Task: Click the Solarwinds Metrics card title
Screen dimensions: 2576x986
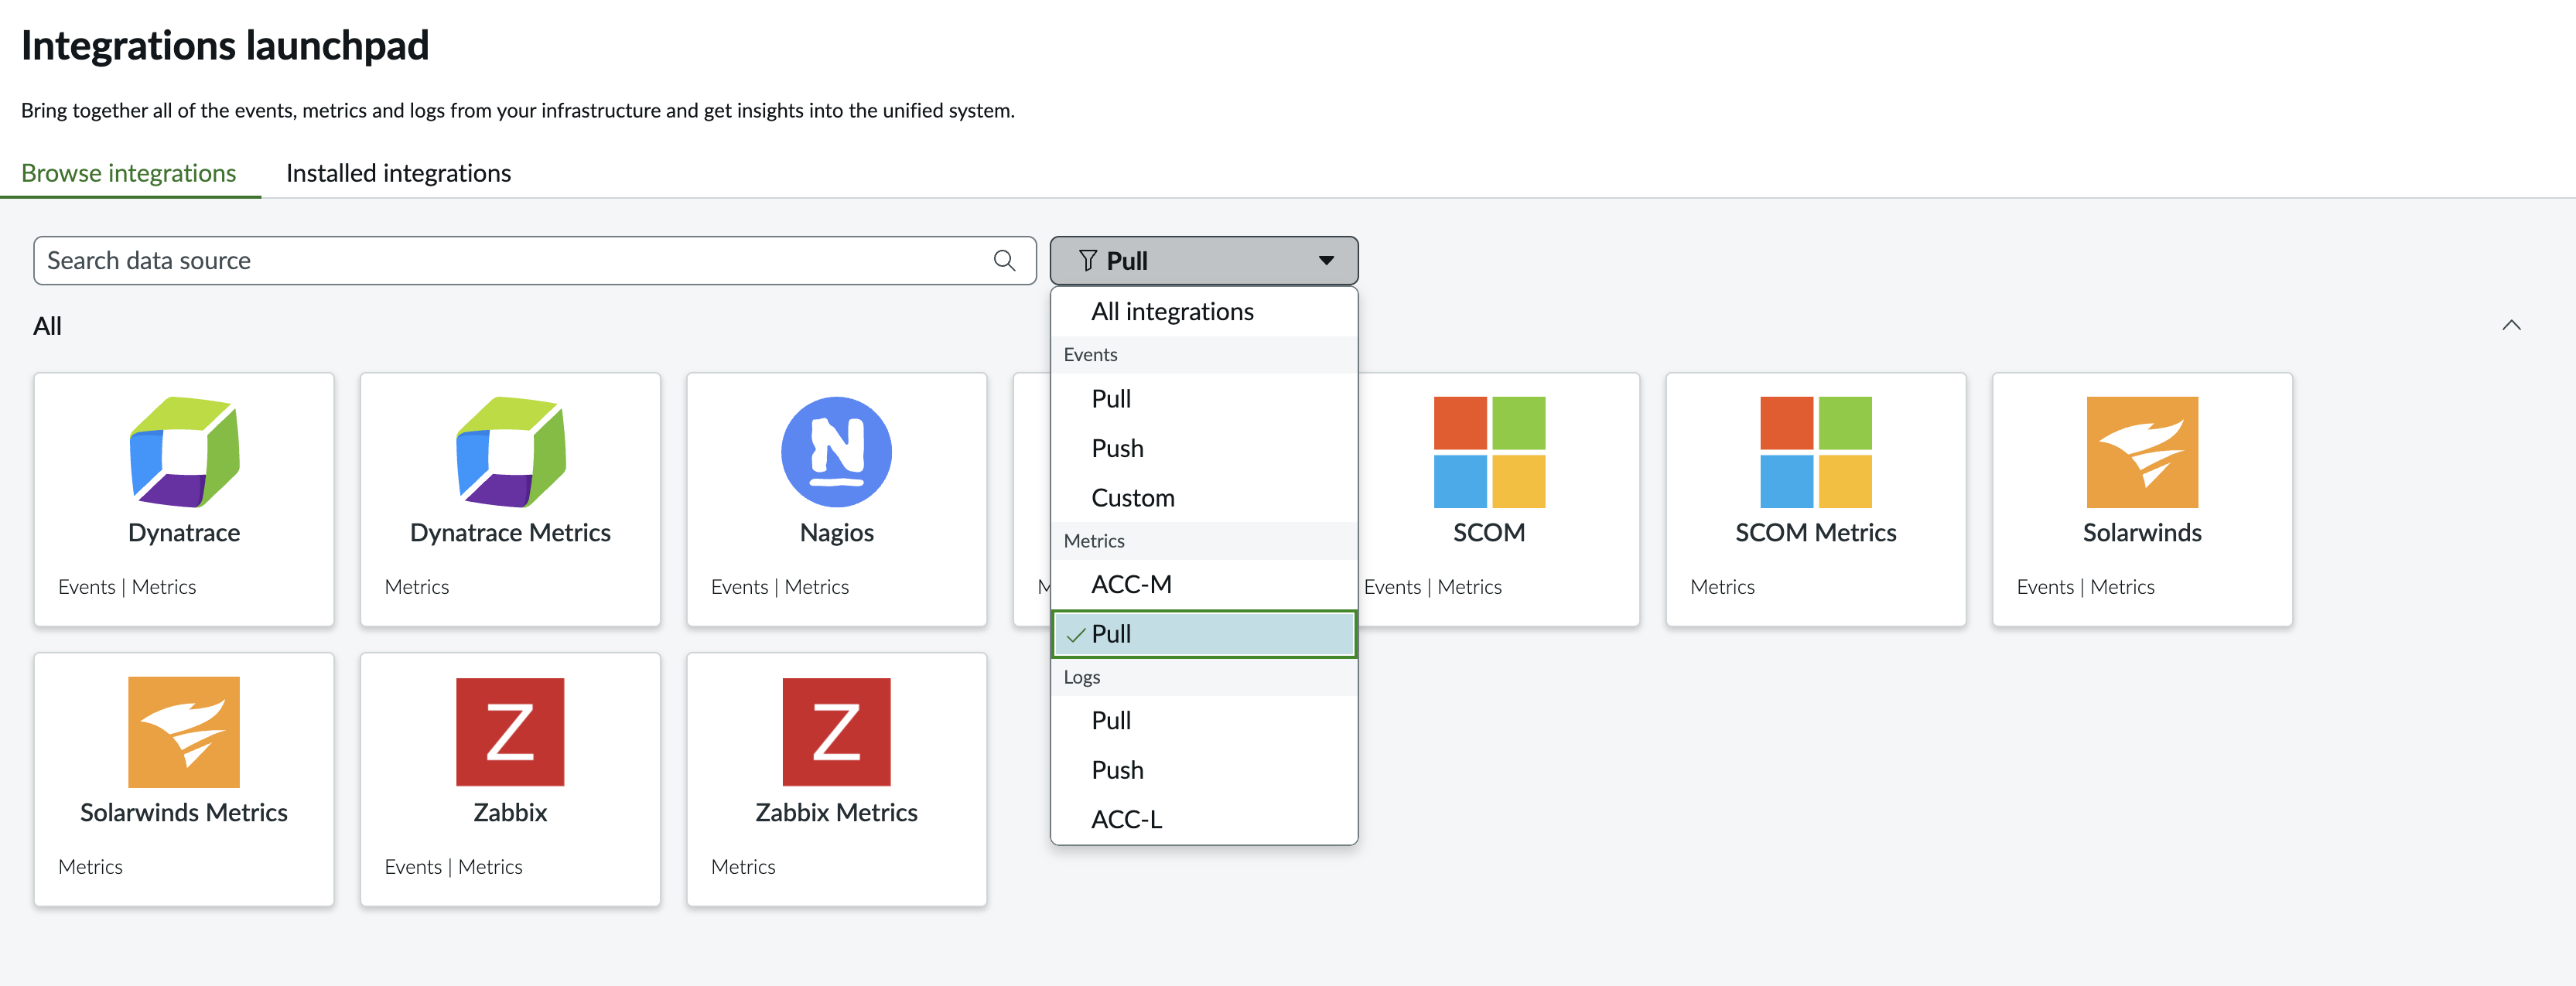Action: point(184,813)
